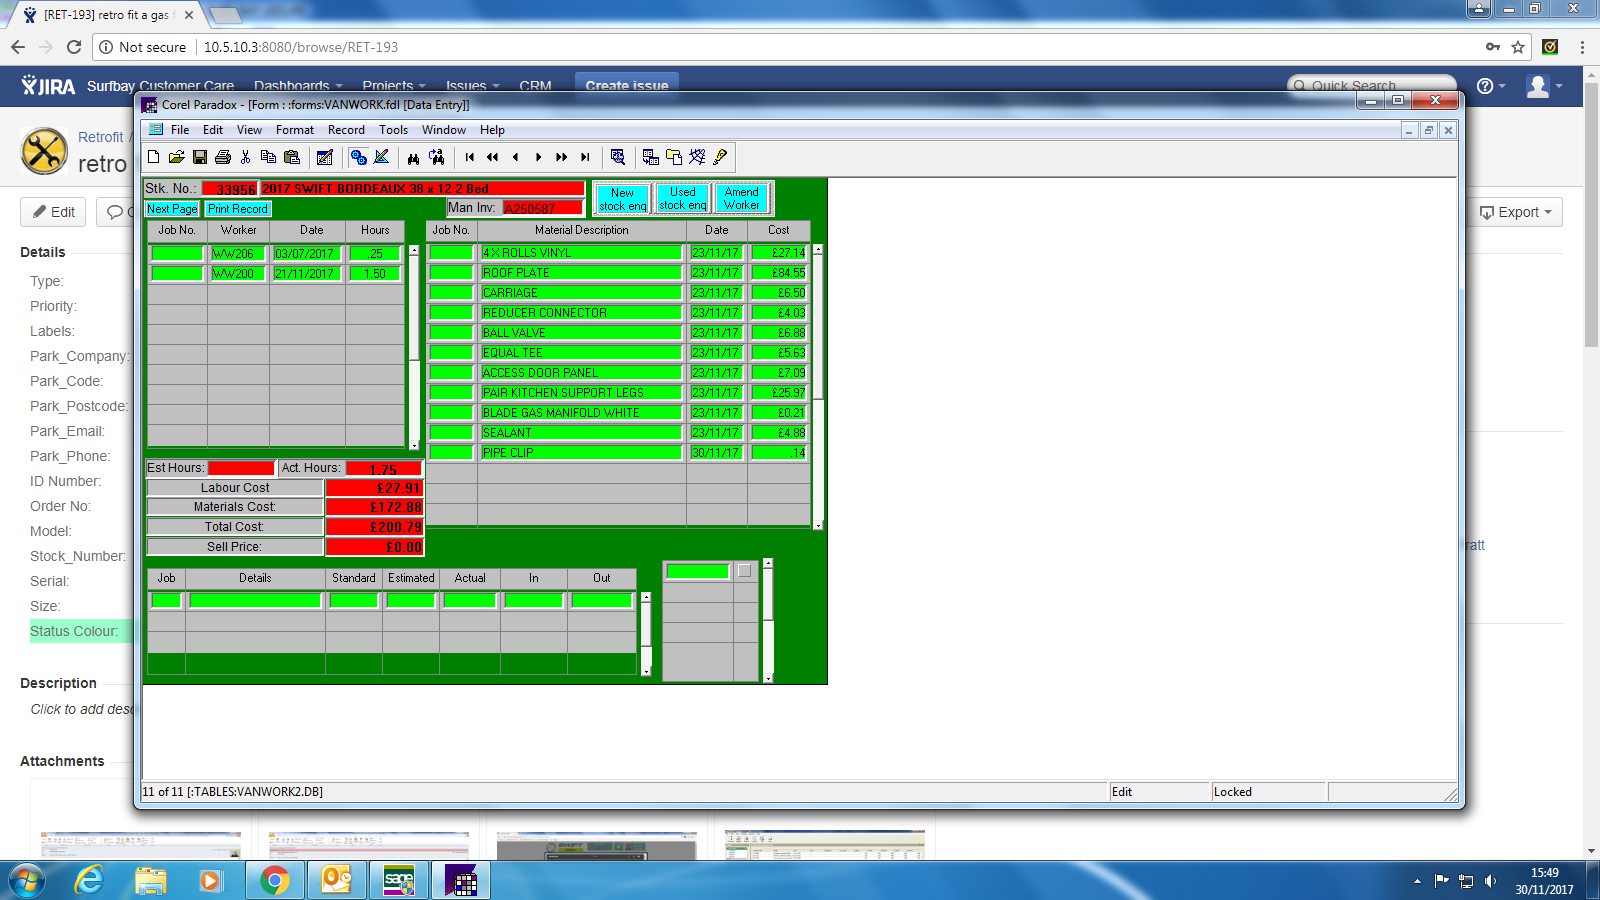Click the Locate Field Value binoculars icon
The width and height of the screenshot is (1600, 900).
pos(413,157)
